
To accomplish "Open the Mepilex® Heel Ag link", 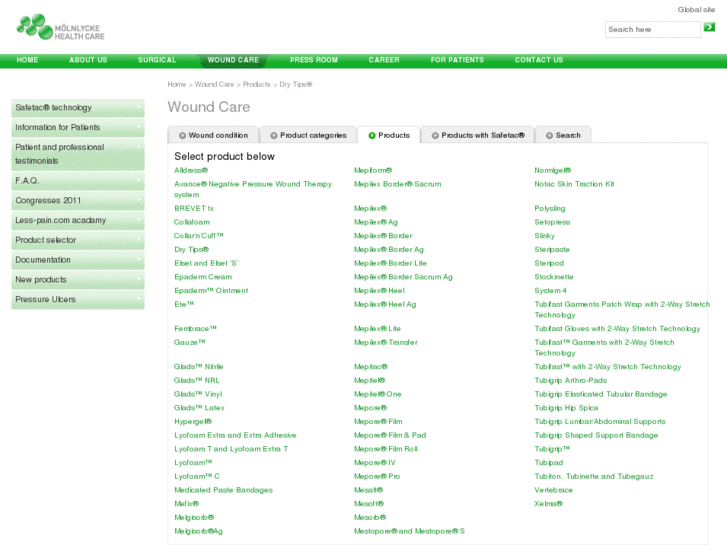I will click(x=385, y=304).
